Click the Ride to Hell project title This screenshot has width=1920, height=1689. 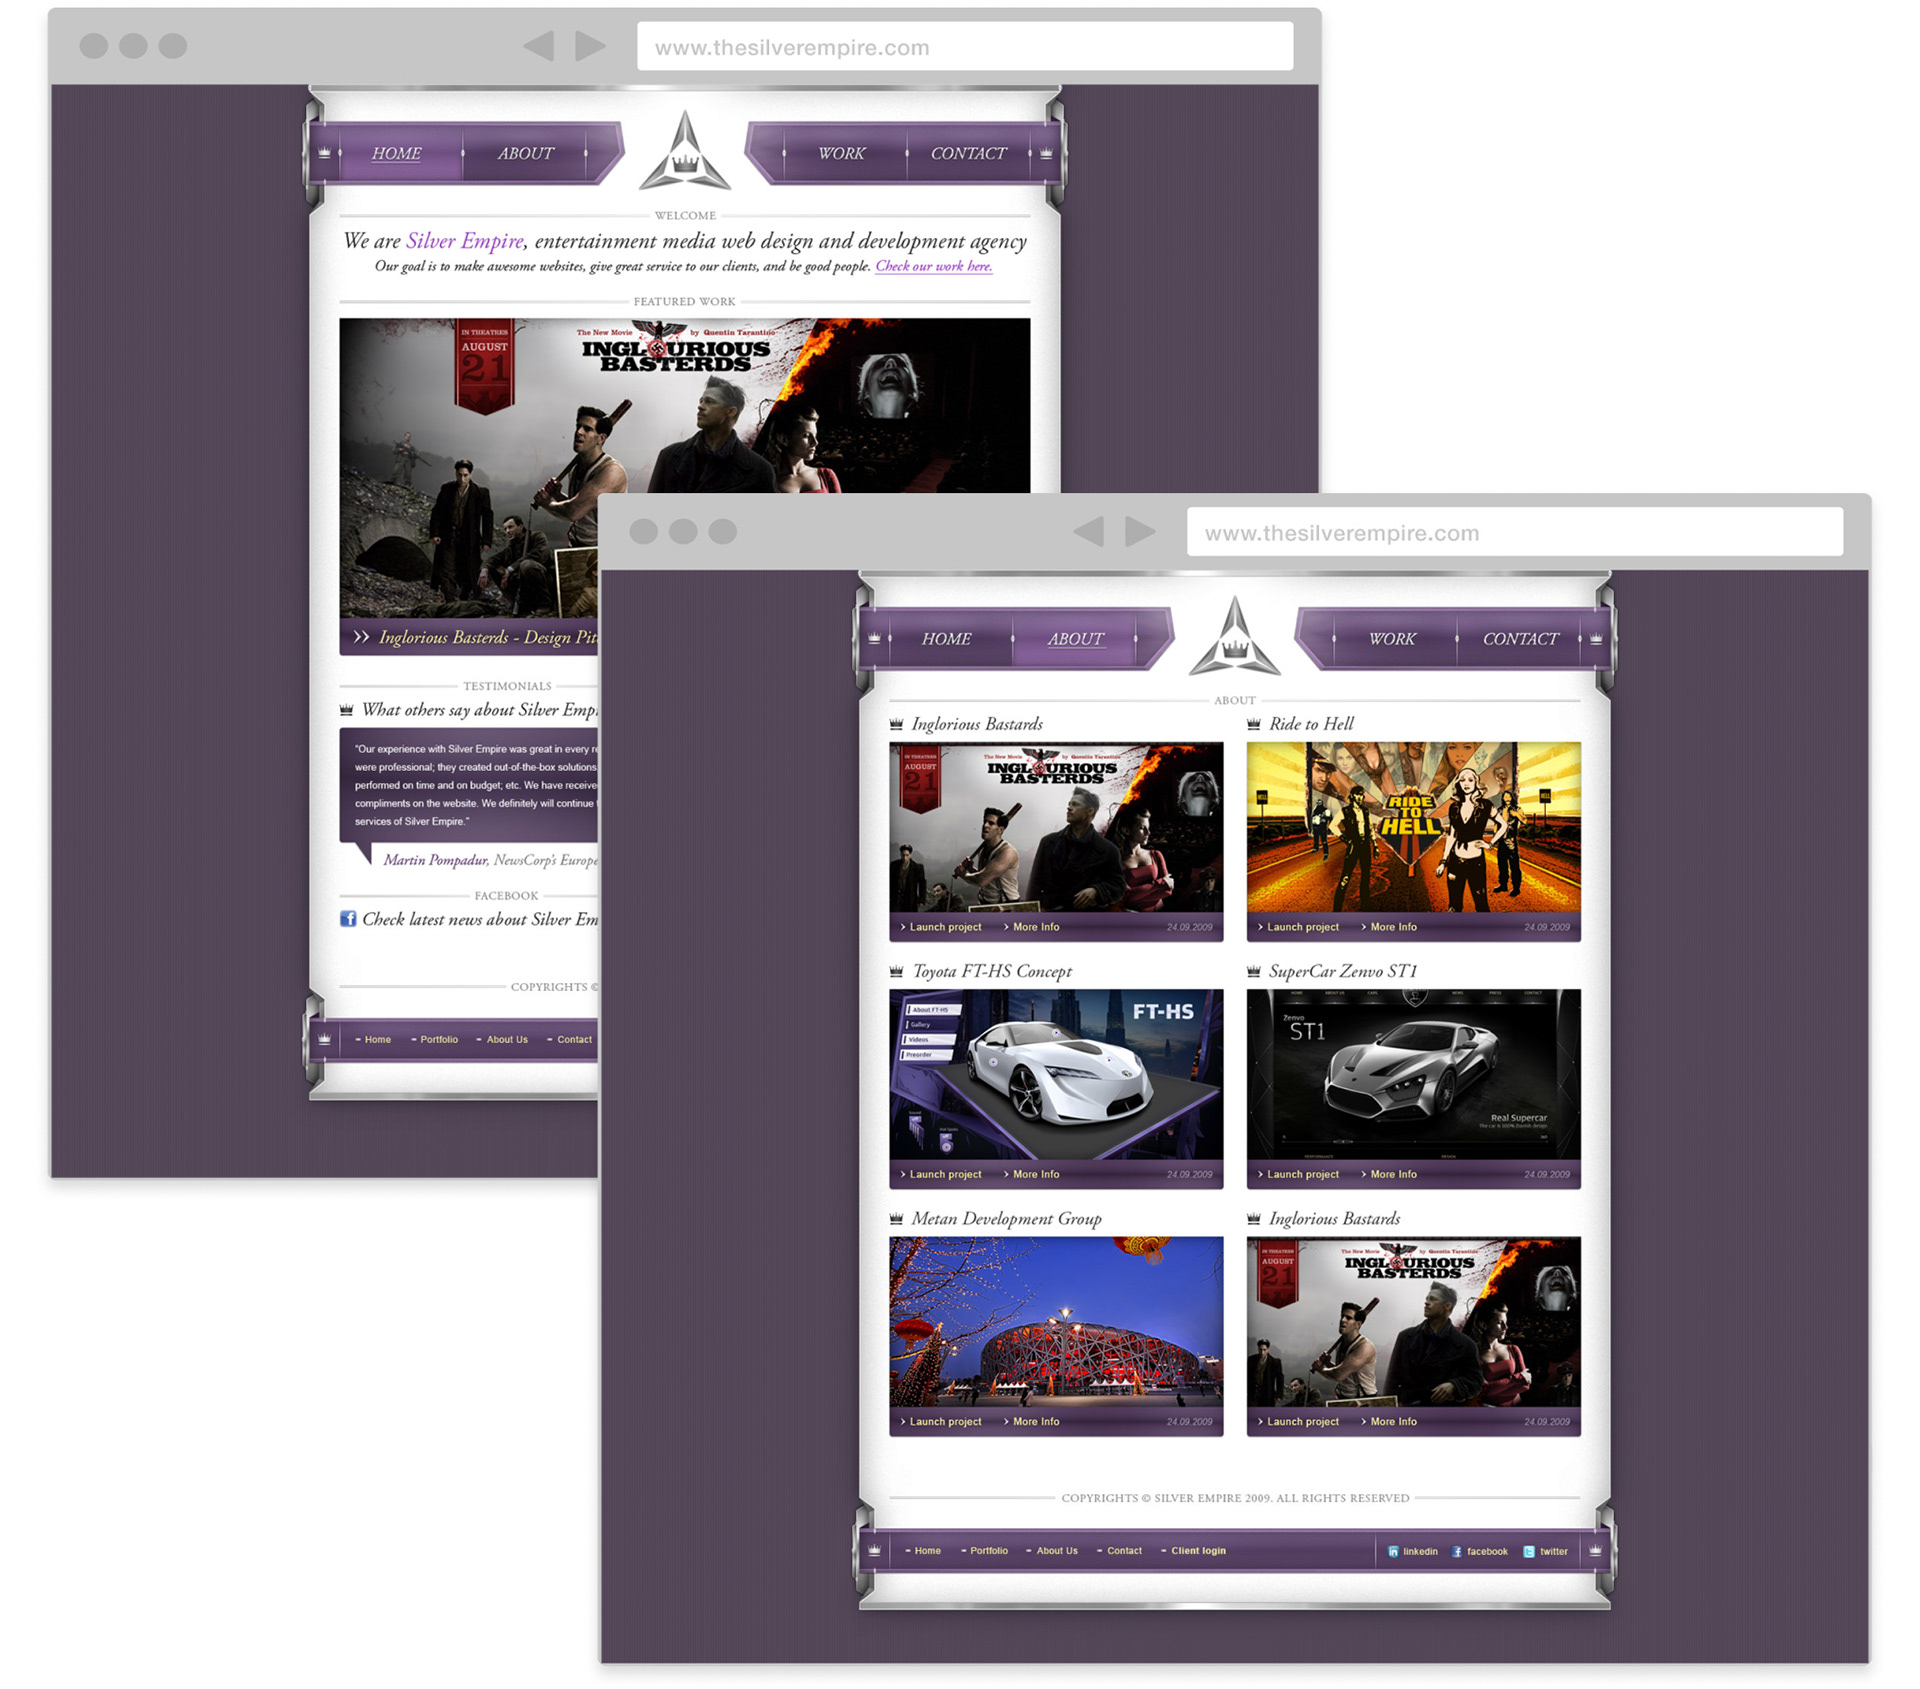tap(1311, 724)
